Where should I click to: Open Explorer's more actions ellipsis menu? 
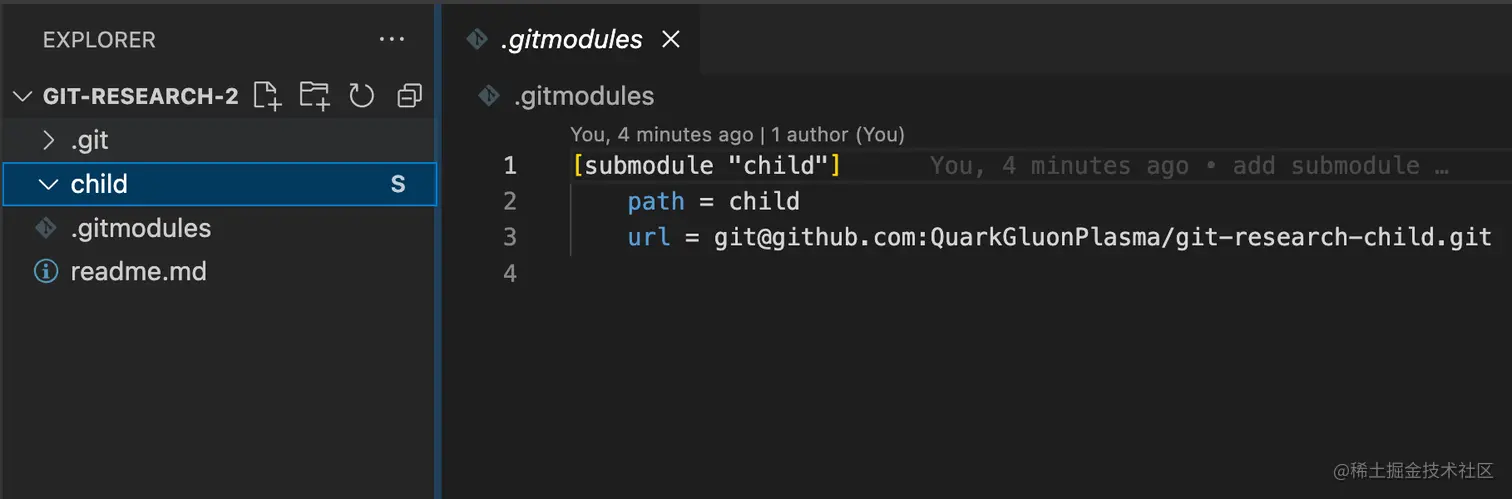pyautogui.click(x=392, y=40)
